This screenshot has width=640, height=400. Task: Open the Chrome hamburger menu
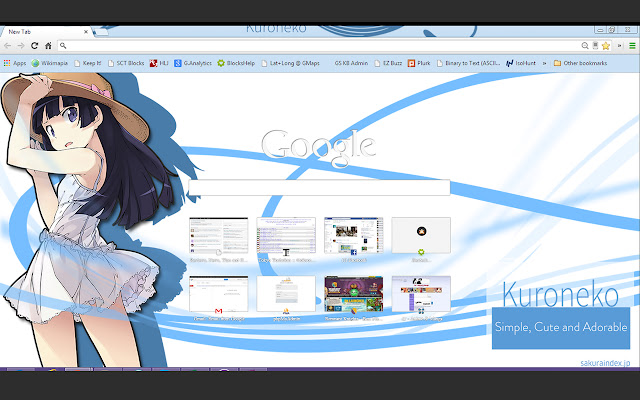coord(632,46)
